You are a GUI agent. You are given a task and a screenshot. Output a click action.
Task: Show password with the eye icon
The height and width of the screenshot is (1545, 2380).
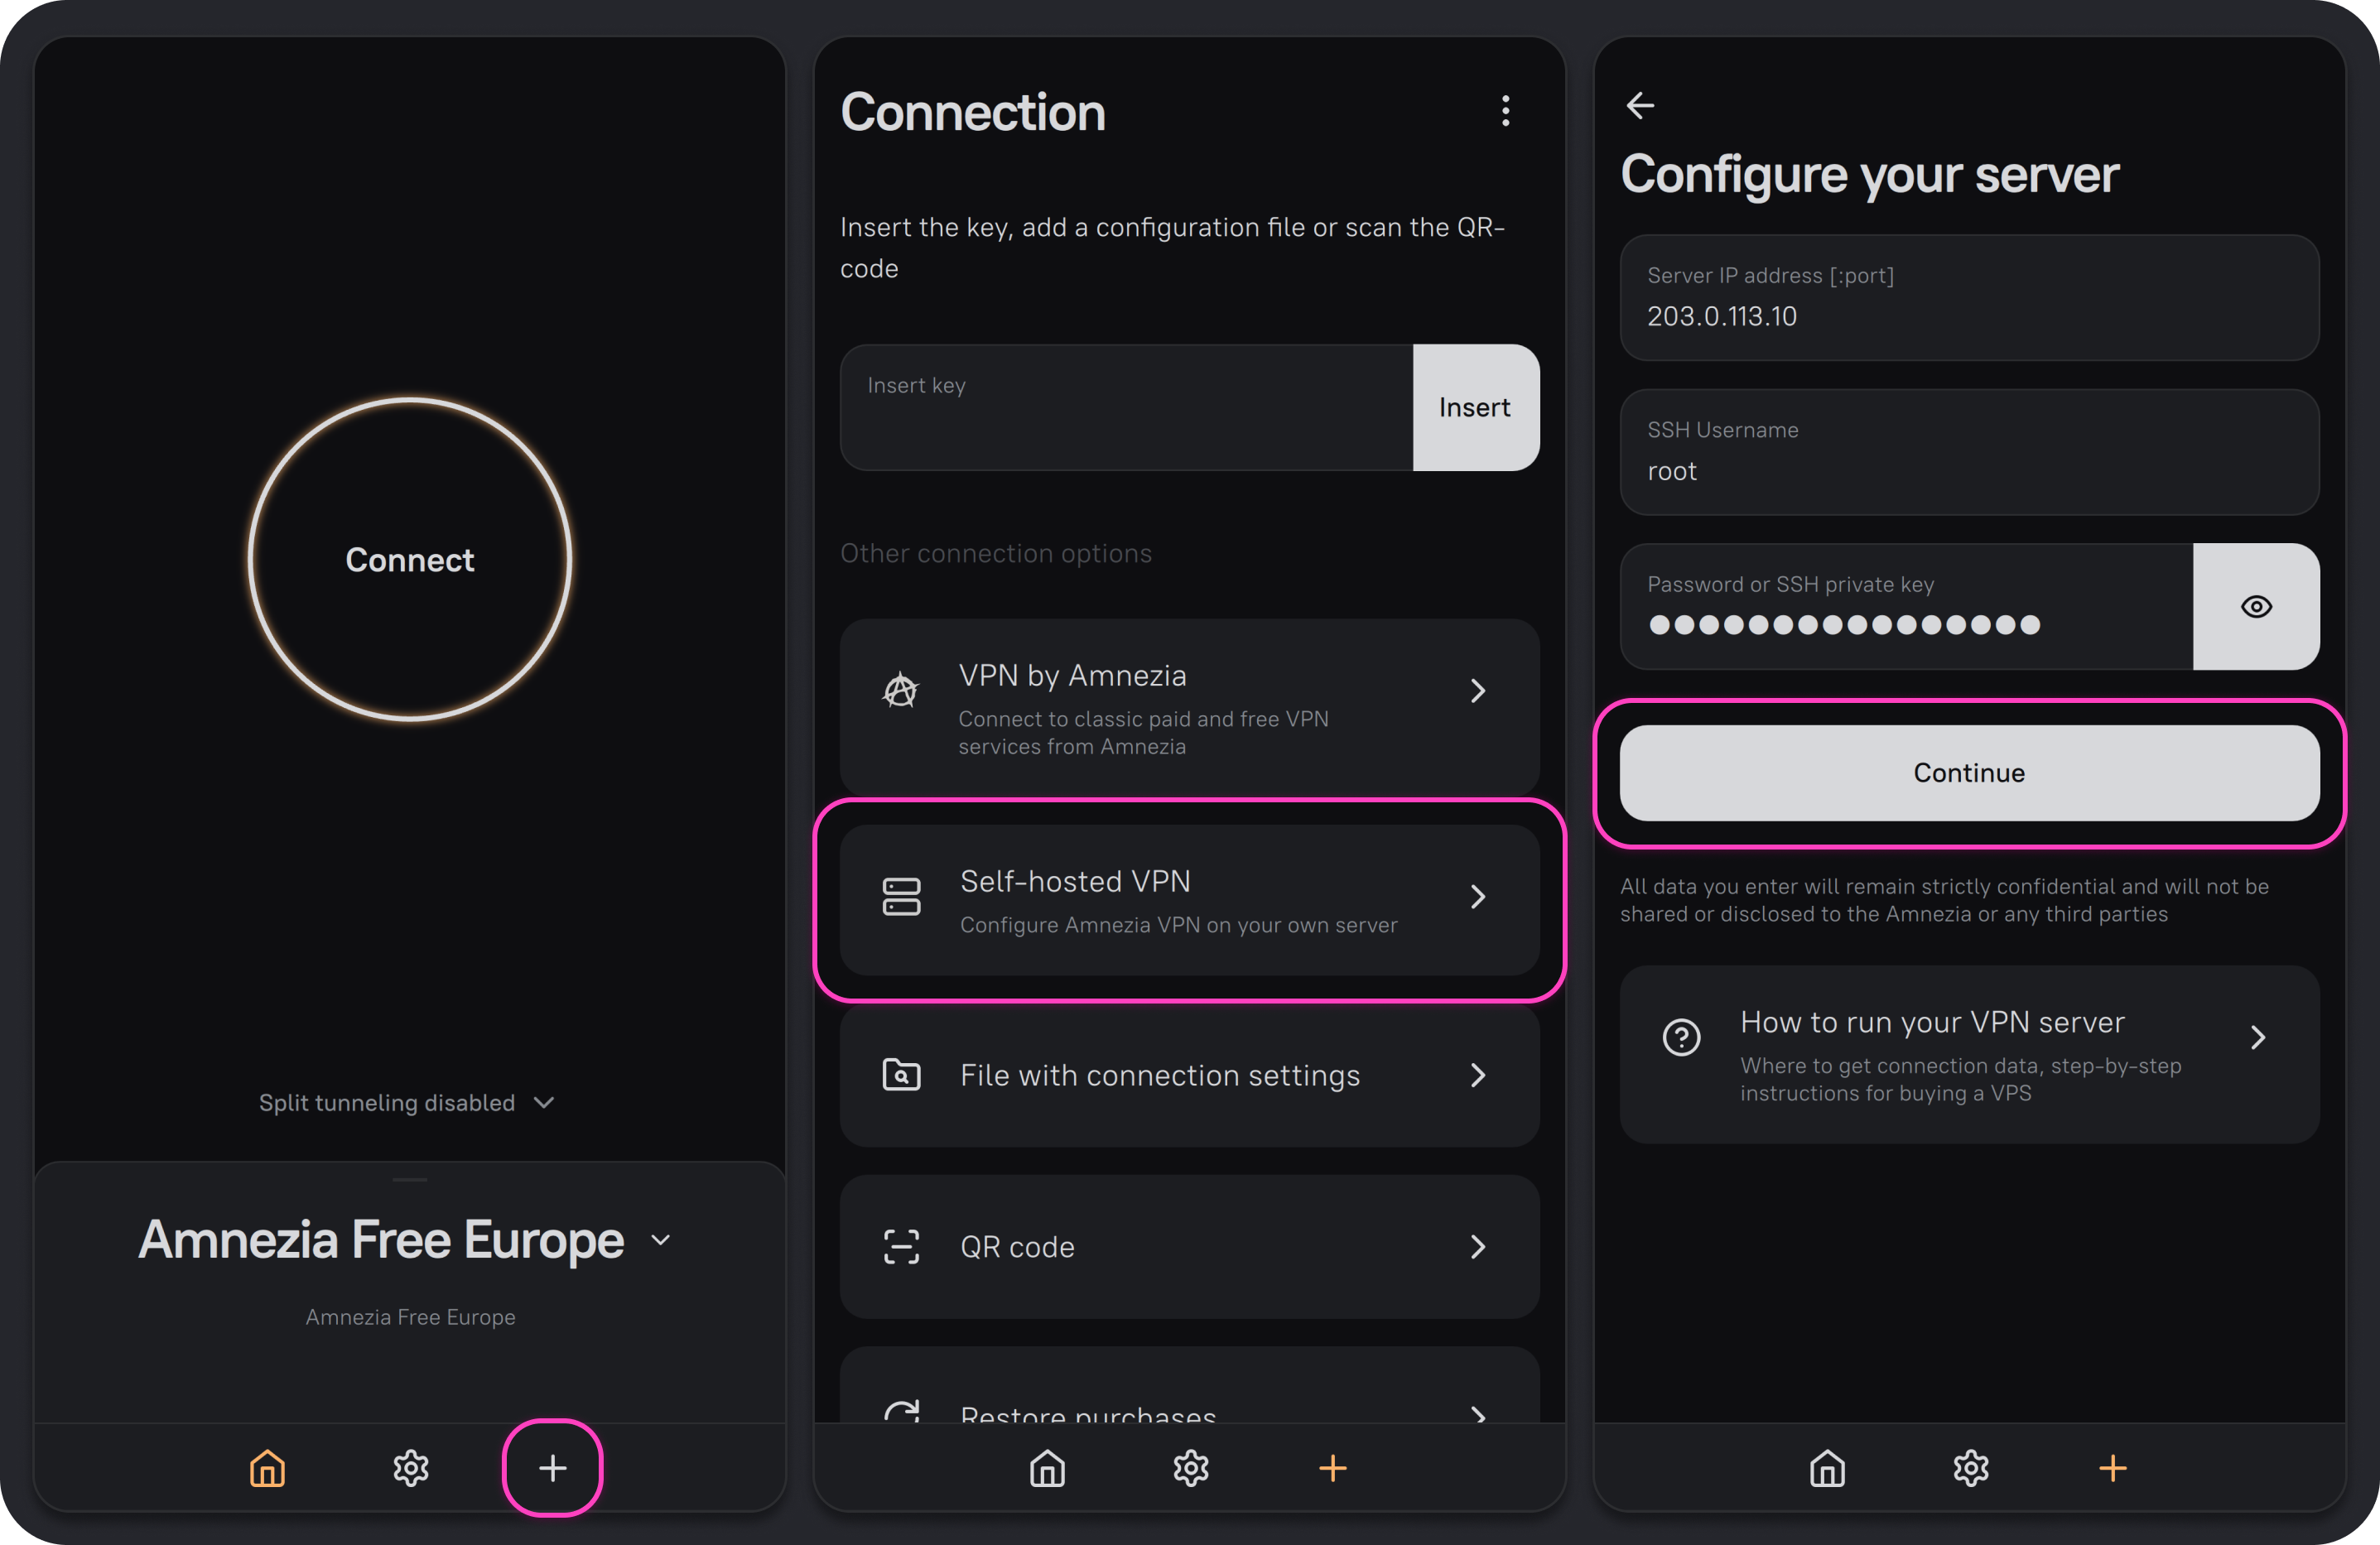[x=2255, y=607]
